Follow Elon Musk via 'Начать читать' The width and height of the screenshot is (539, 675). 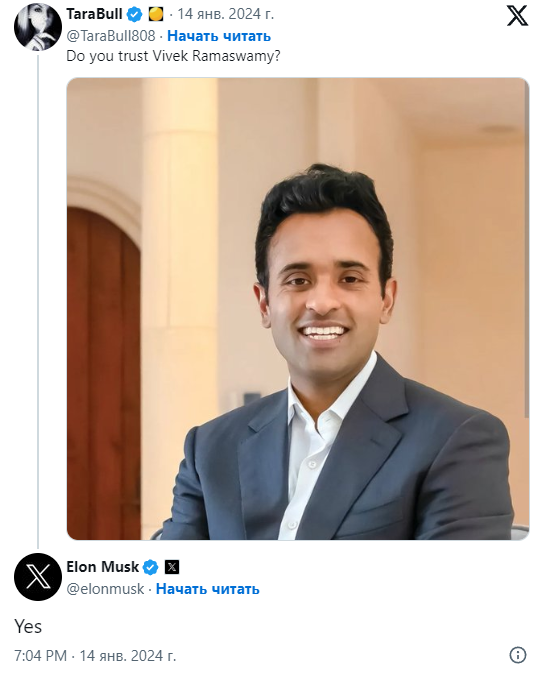click(208, 589)
